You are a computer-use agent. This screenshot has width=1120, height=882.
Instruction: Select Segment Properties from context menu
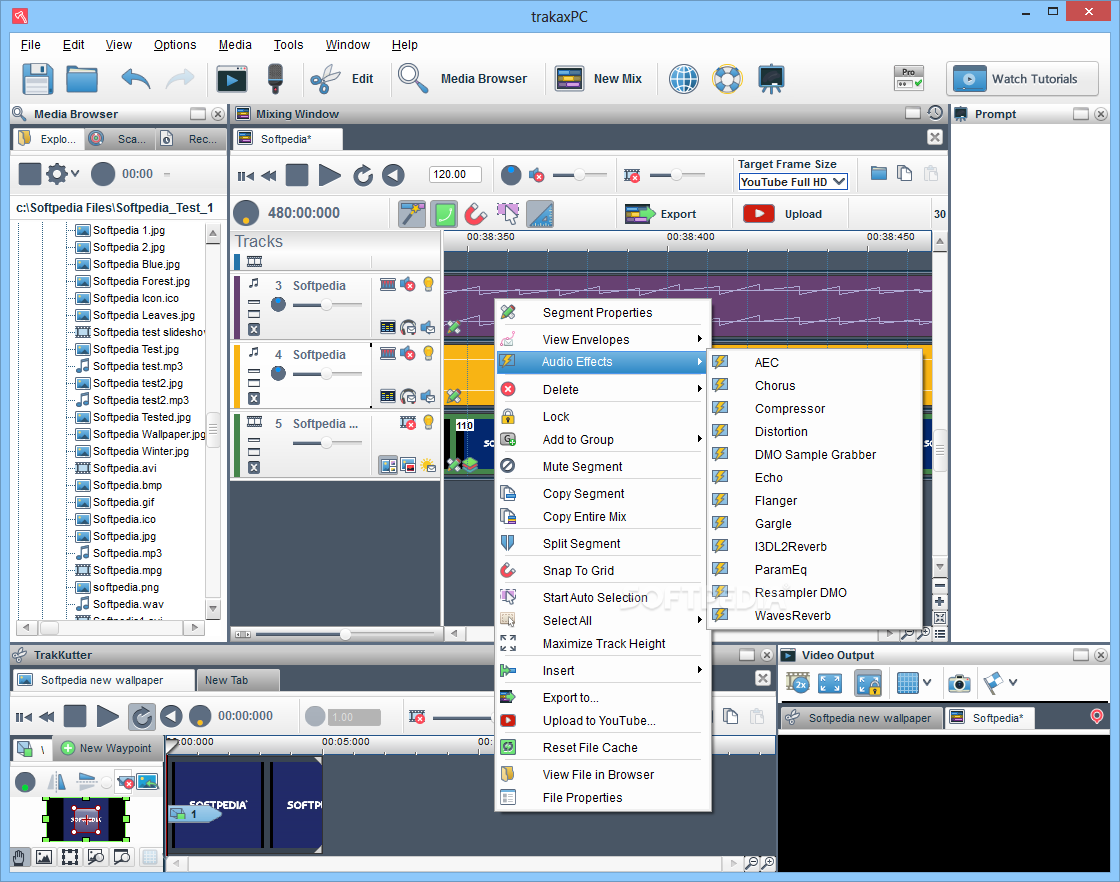(604, 313)
